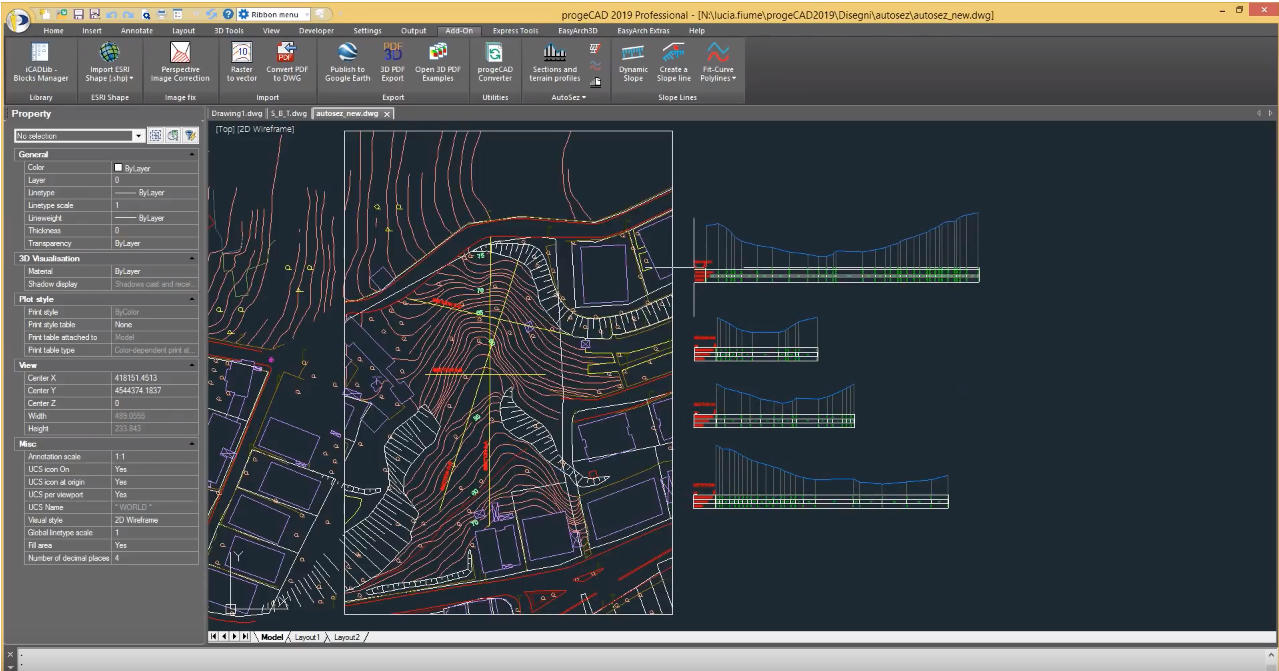Collapse the View property section
Viewport: 1279px width, 671px height.
coord(192,366)
